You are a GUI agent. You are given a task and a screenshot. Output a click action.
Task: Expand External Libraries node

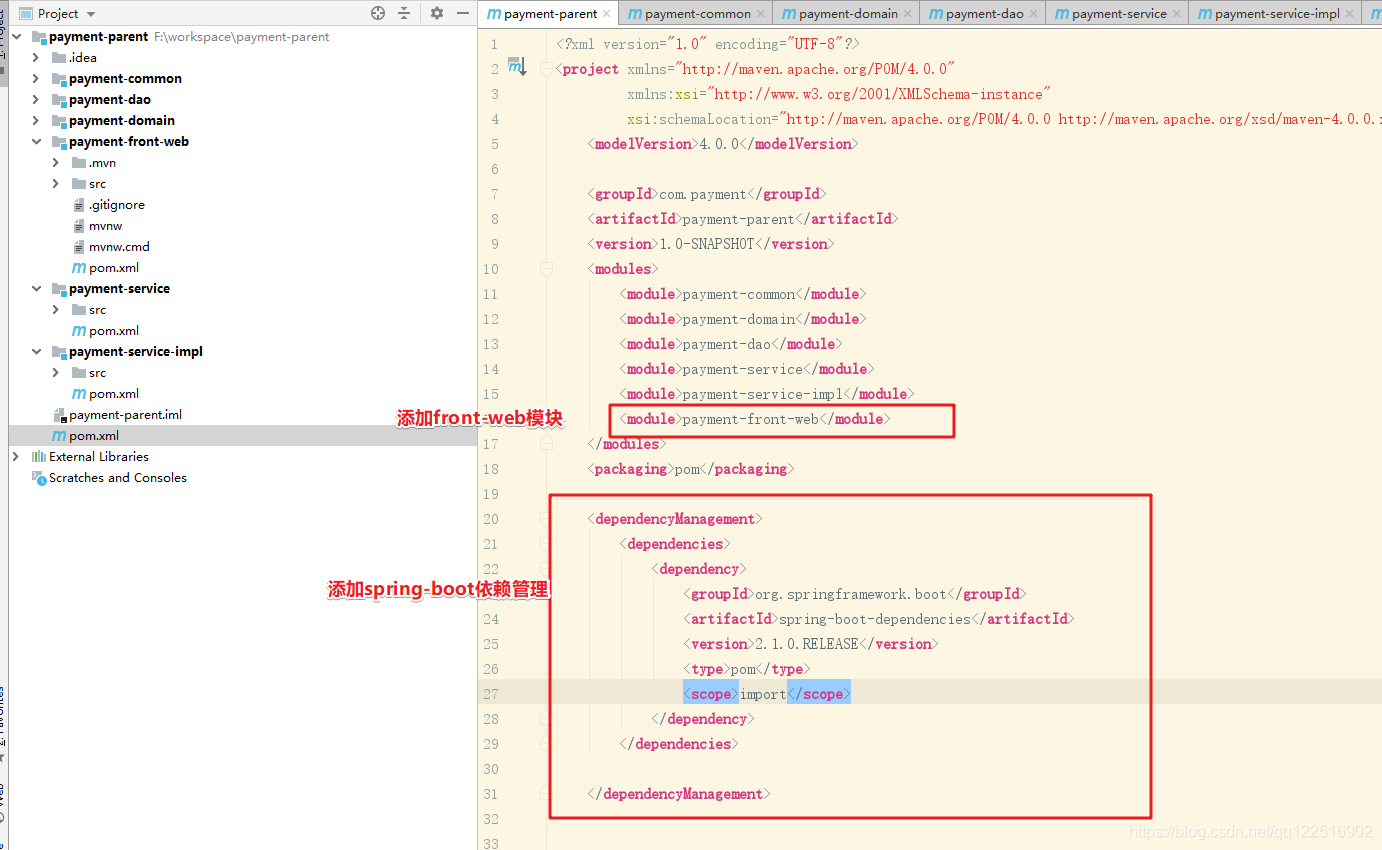point(16,457)
